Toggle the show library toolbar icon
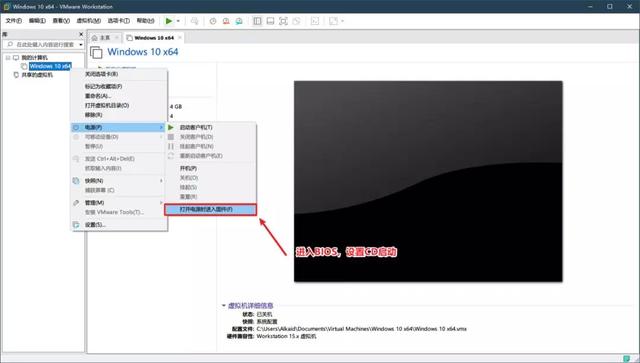 [257, 21]
